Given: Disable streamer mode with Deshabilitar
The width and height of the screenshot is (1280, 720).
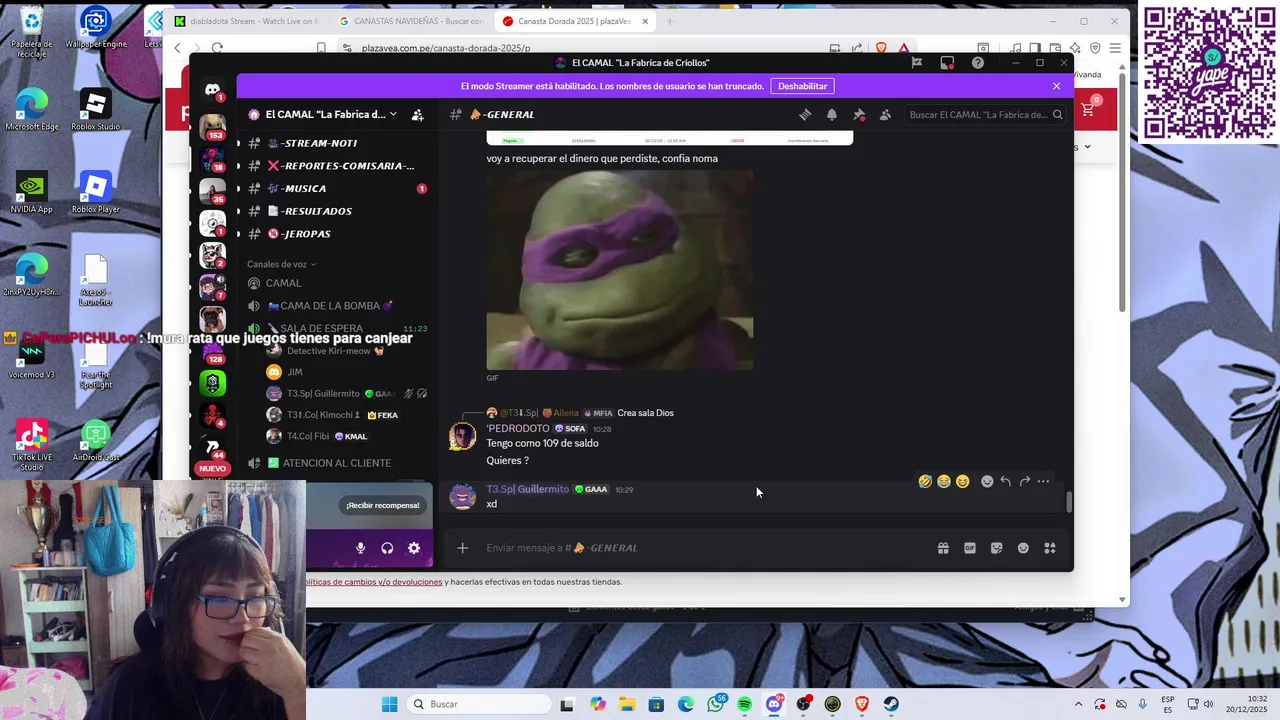Looking at the screenshot, I should [x=802, y=86].
